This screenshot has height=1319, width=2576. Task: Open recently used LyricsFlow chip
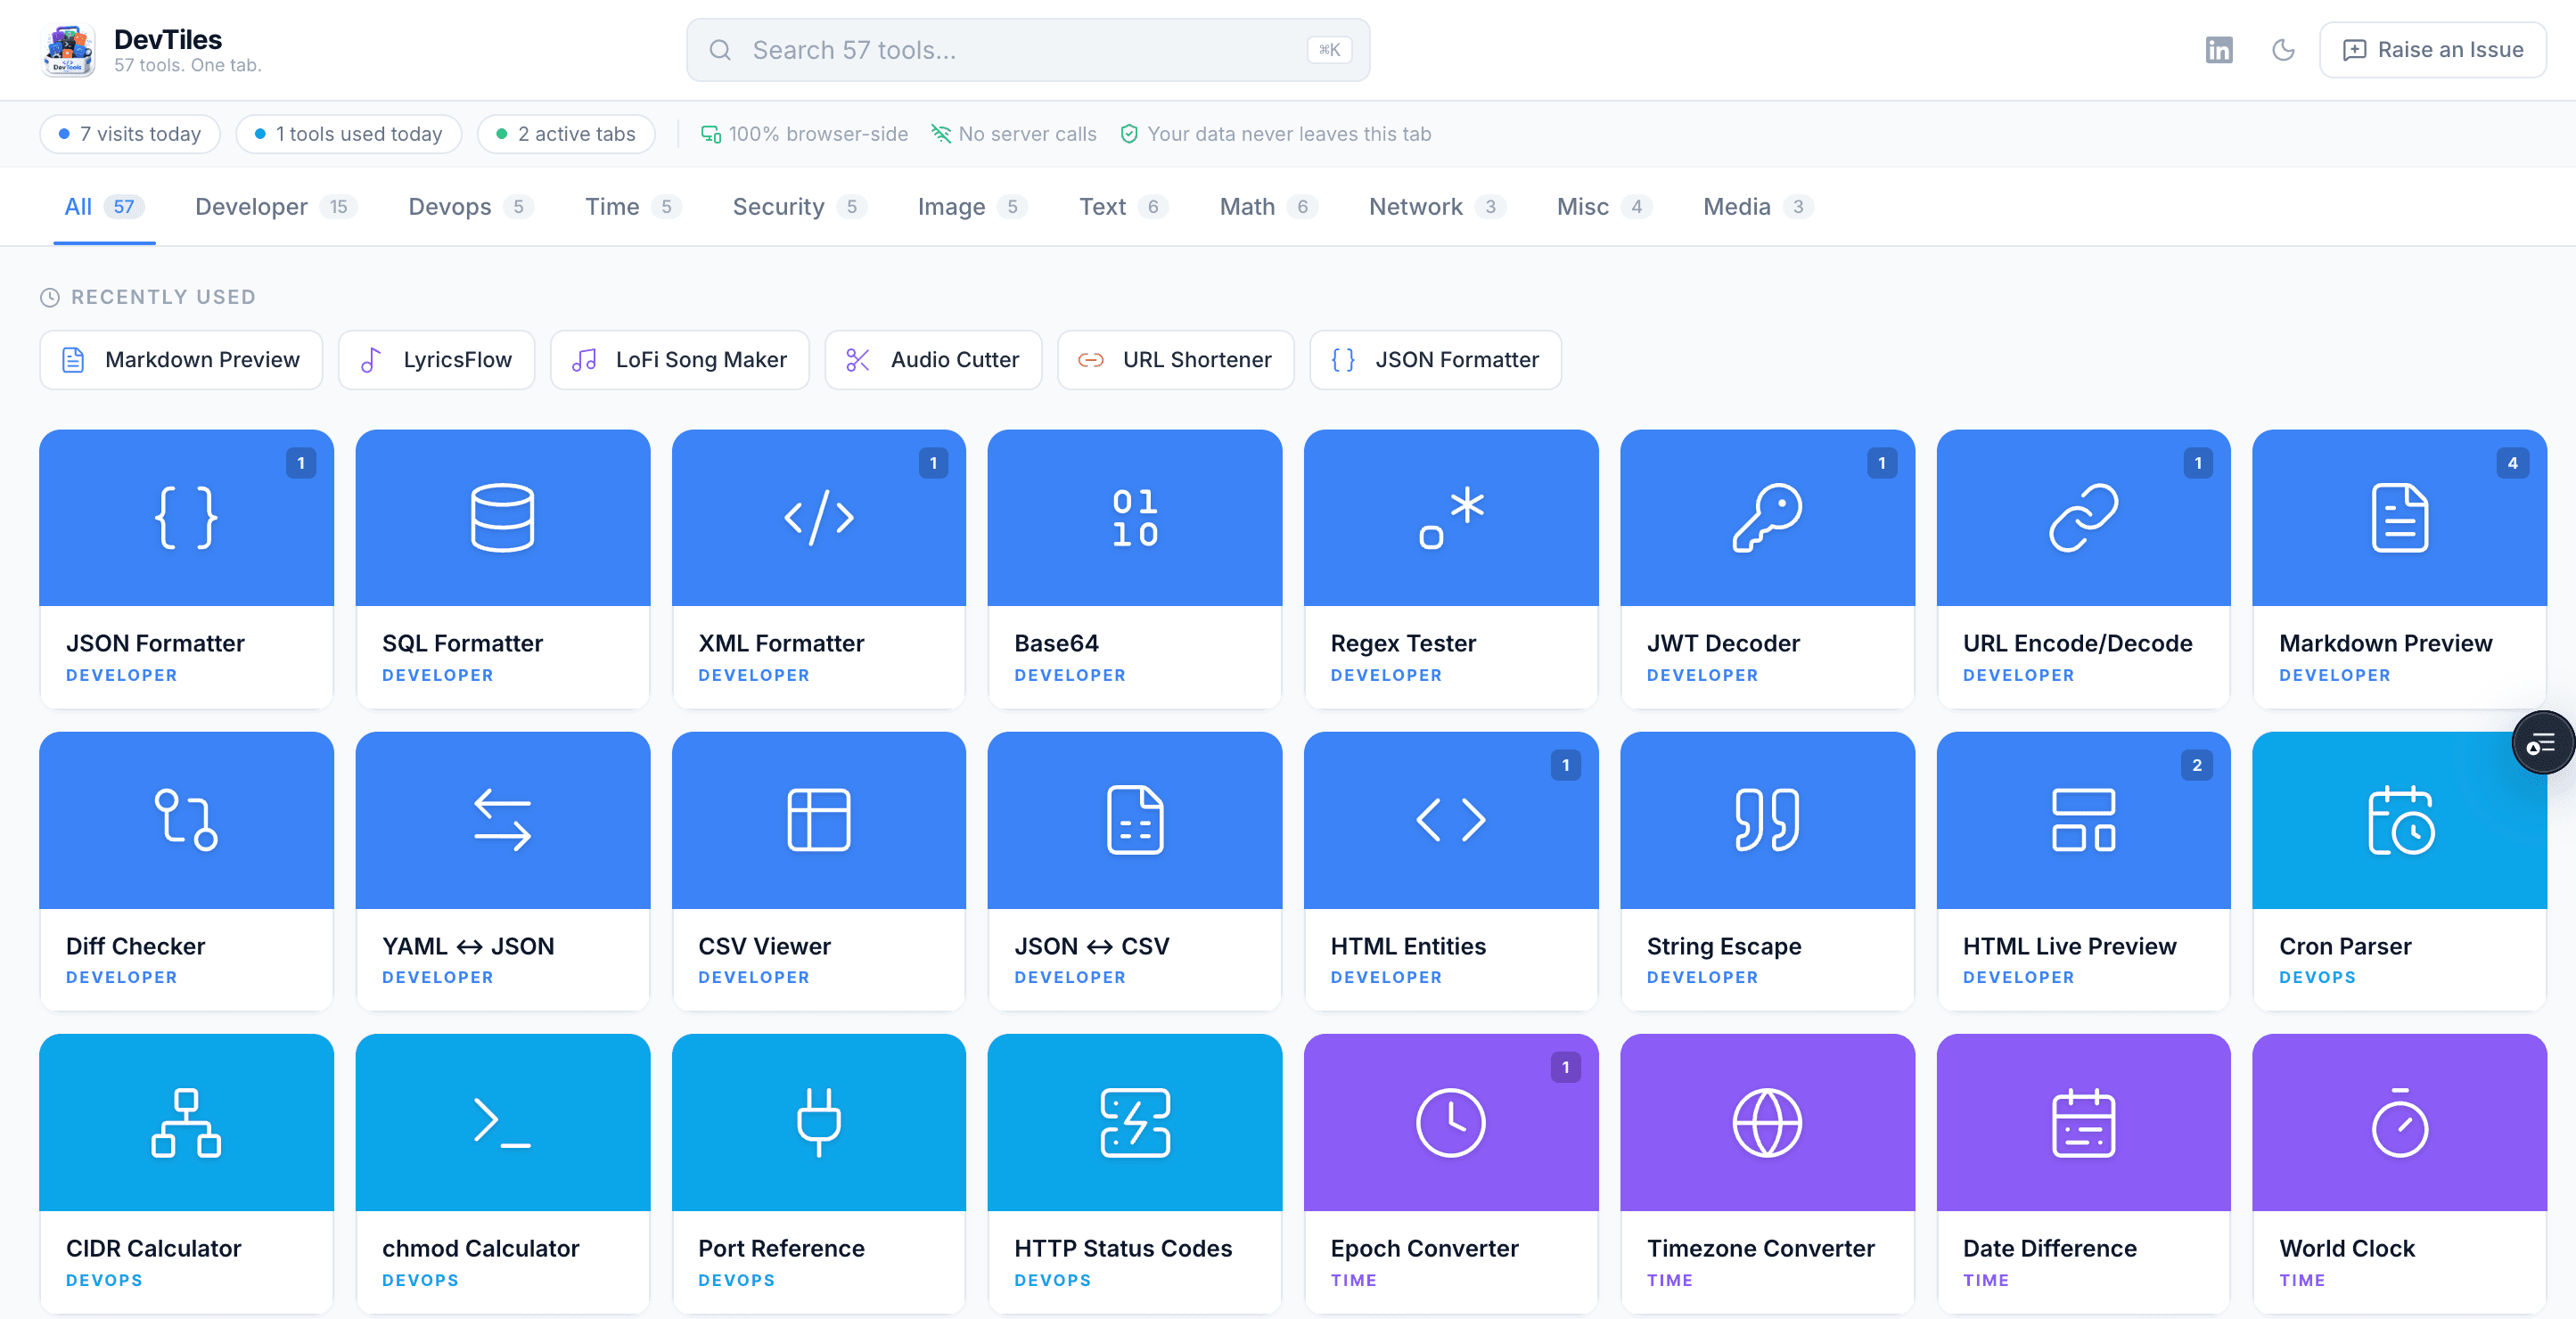click(436, 360)
